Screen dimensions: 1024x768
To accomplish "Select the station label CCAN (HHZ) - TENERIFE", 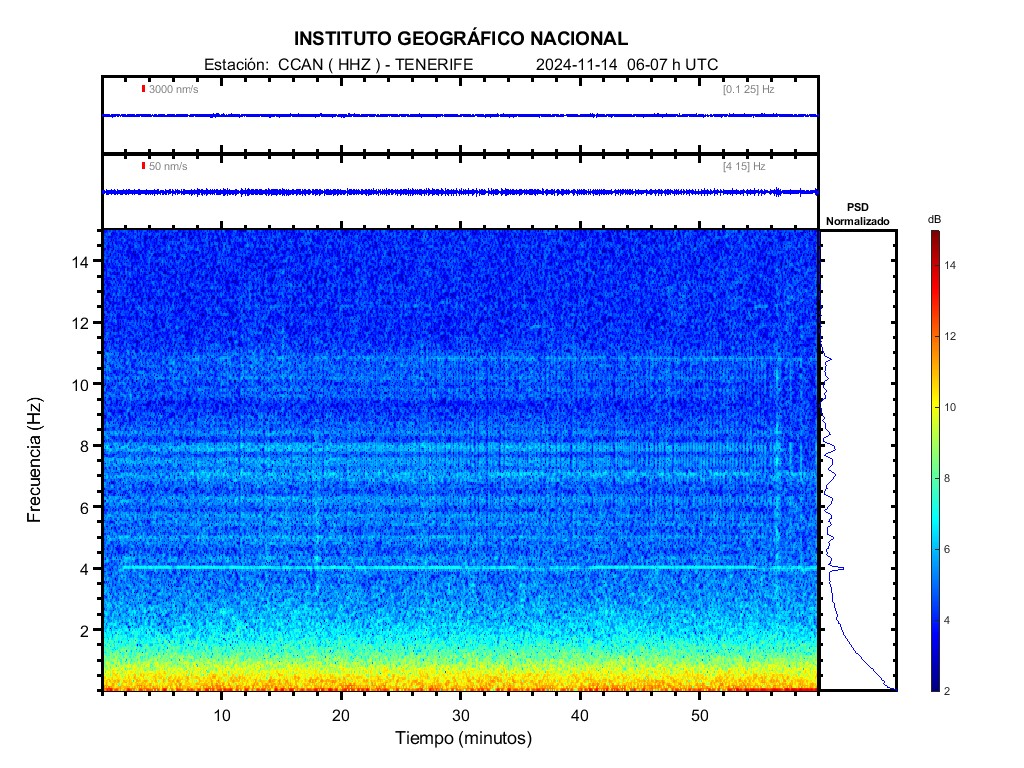I will click(338, 64).
